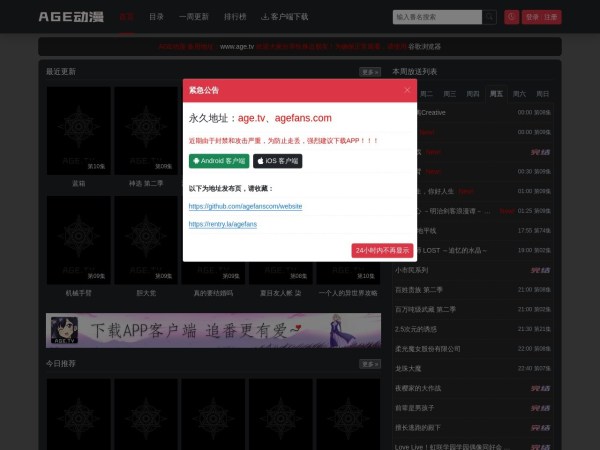Image resolution: width=600 pixels, height=450 pixels.
Task: Click the Android 客户端 download button
Action: [219, 160]
